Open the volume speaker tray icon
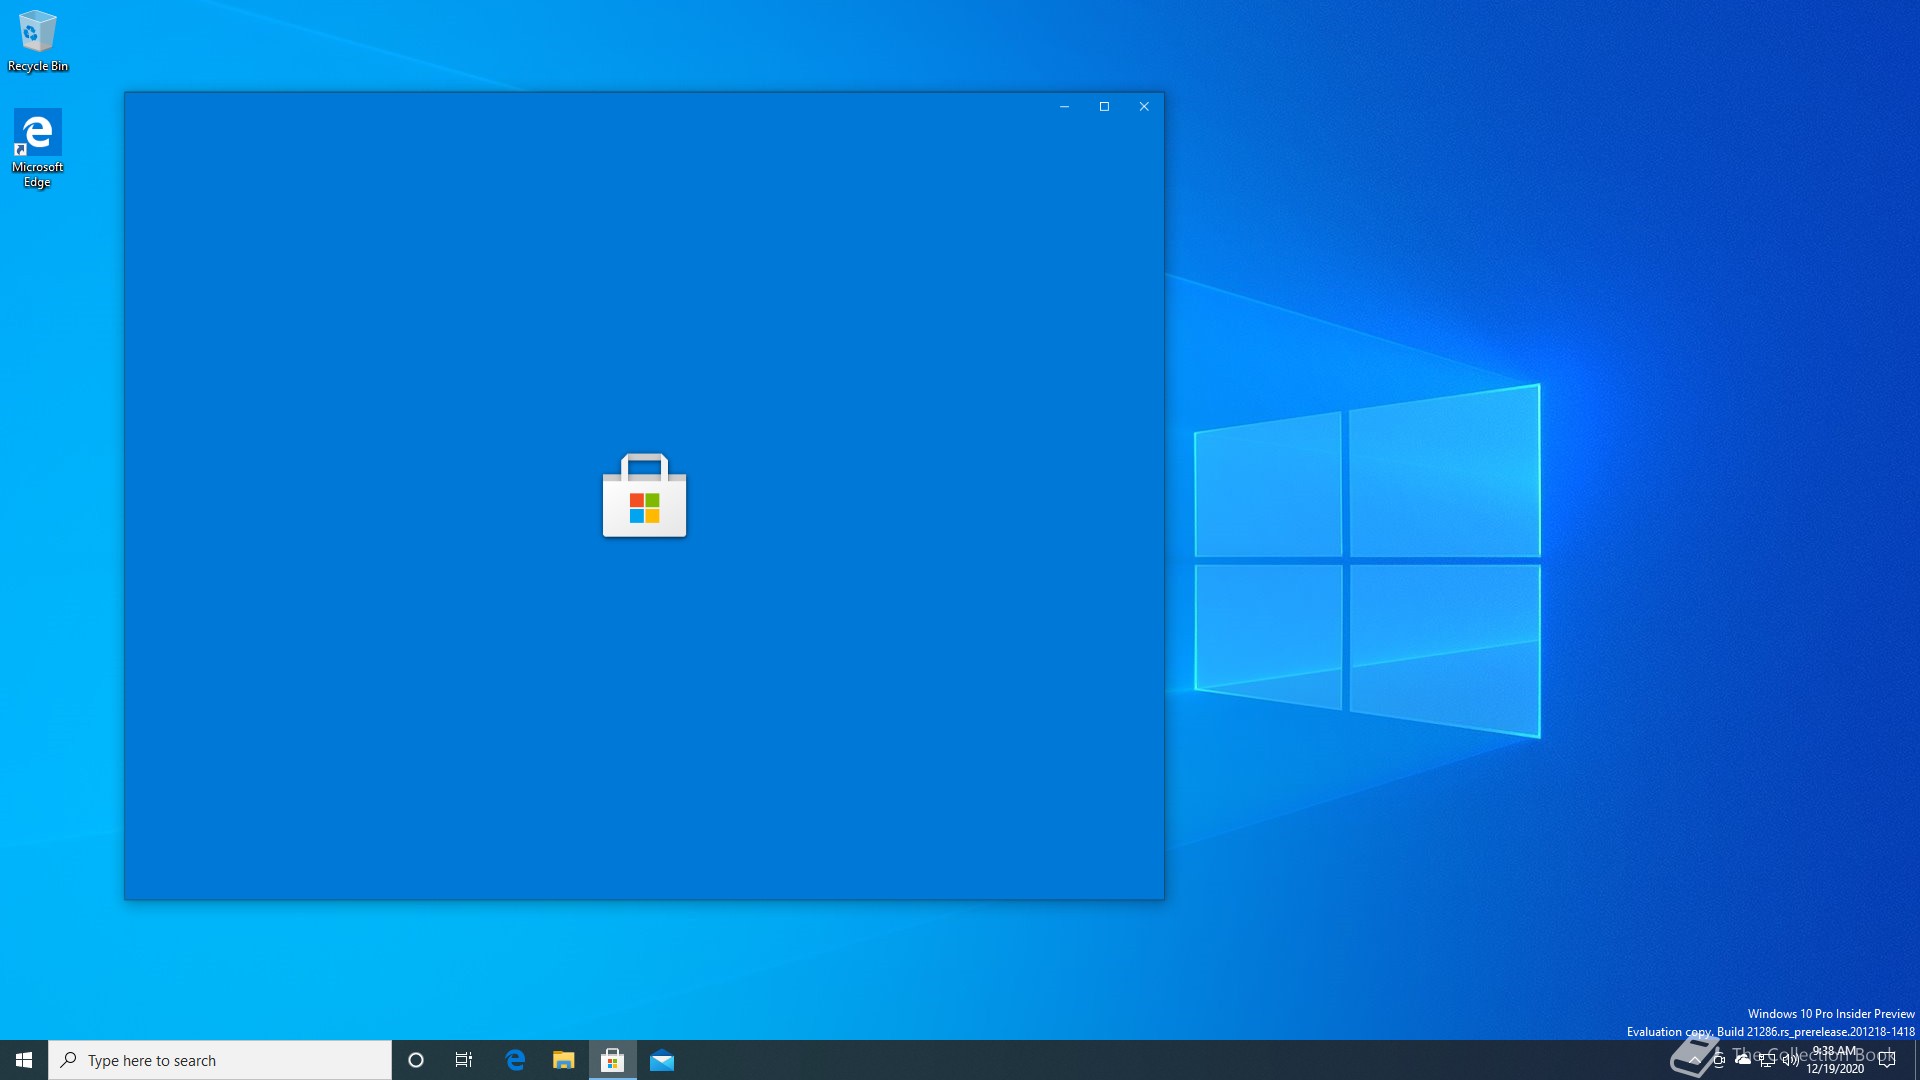This screenshot has height=1080, width=1920. [x=1791, y=1060]
